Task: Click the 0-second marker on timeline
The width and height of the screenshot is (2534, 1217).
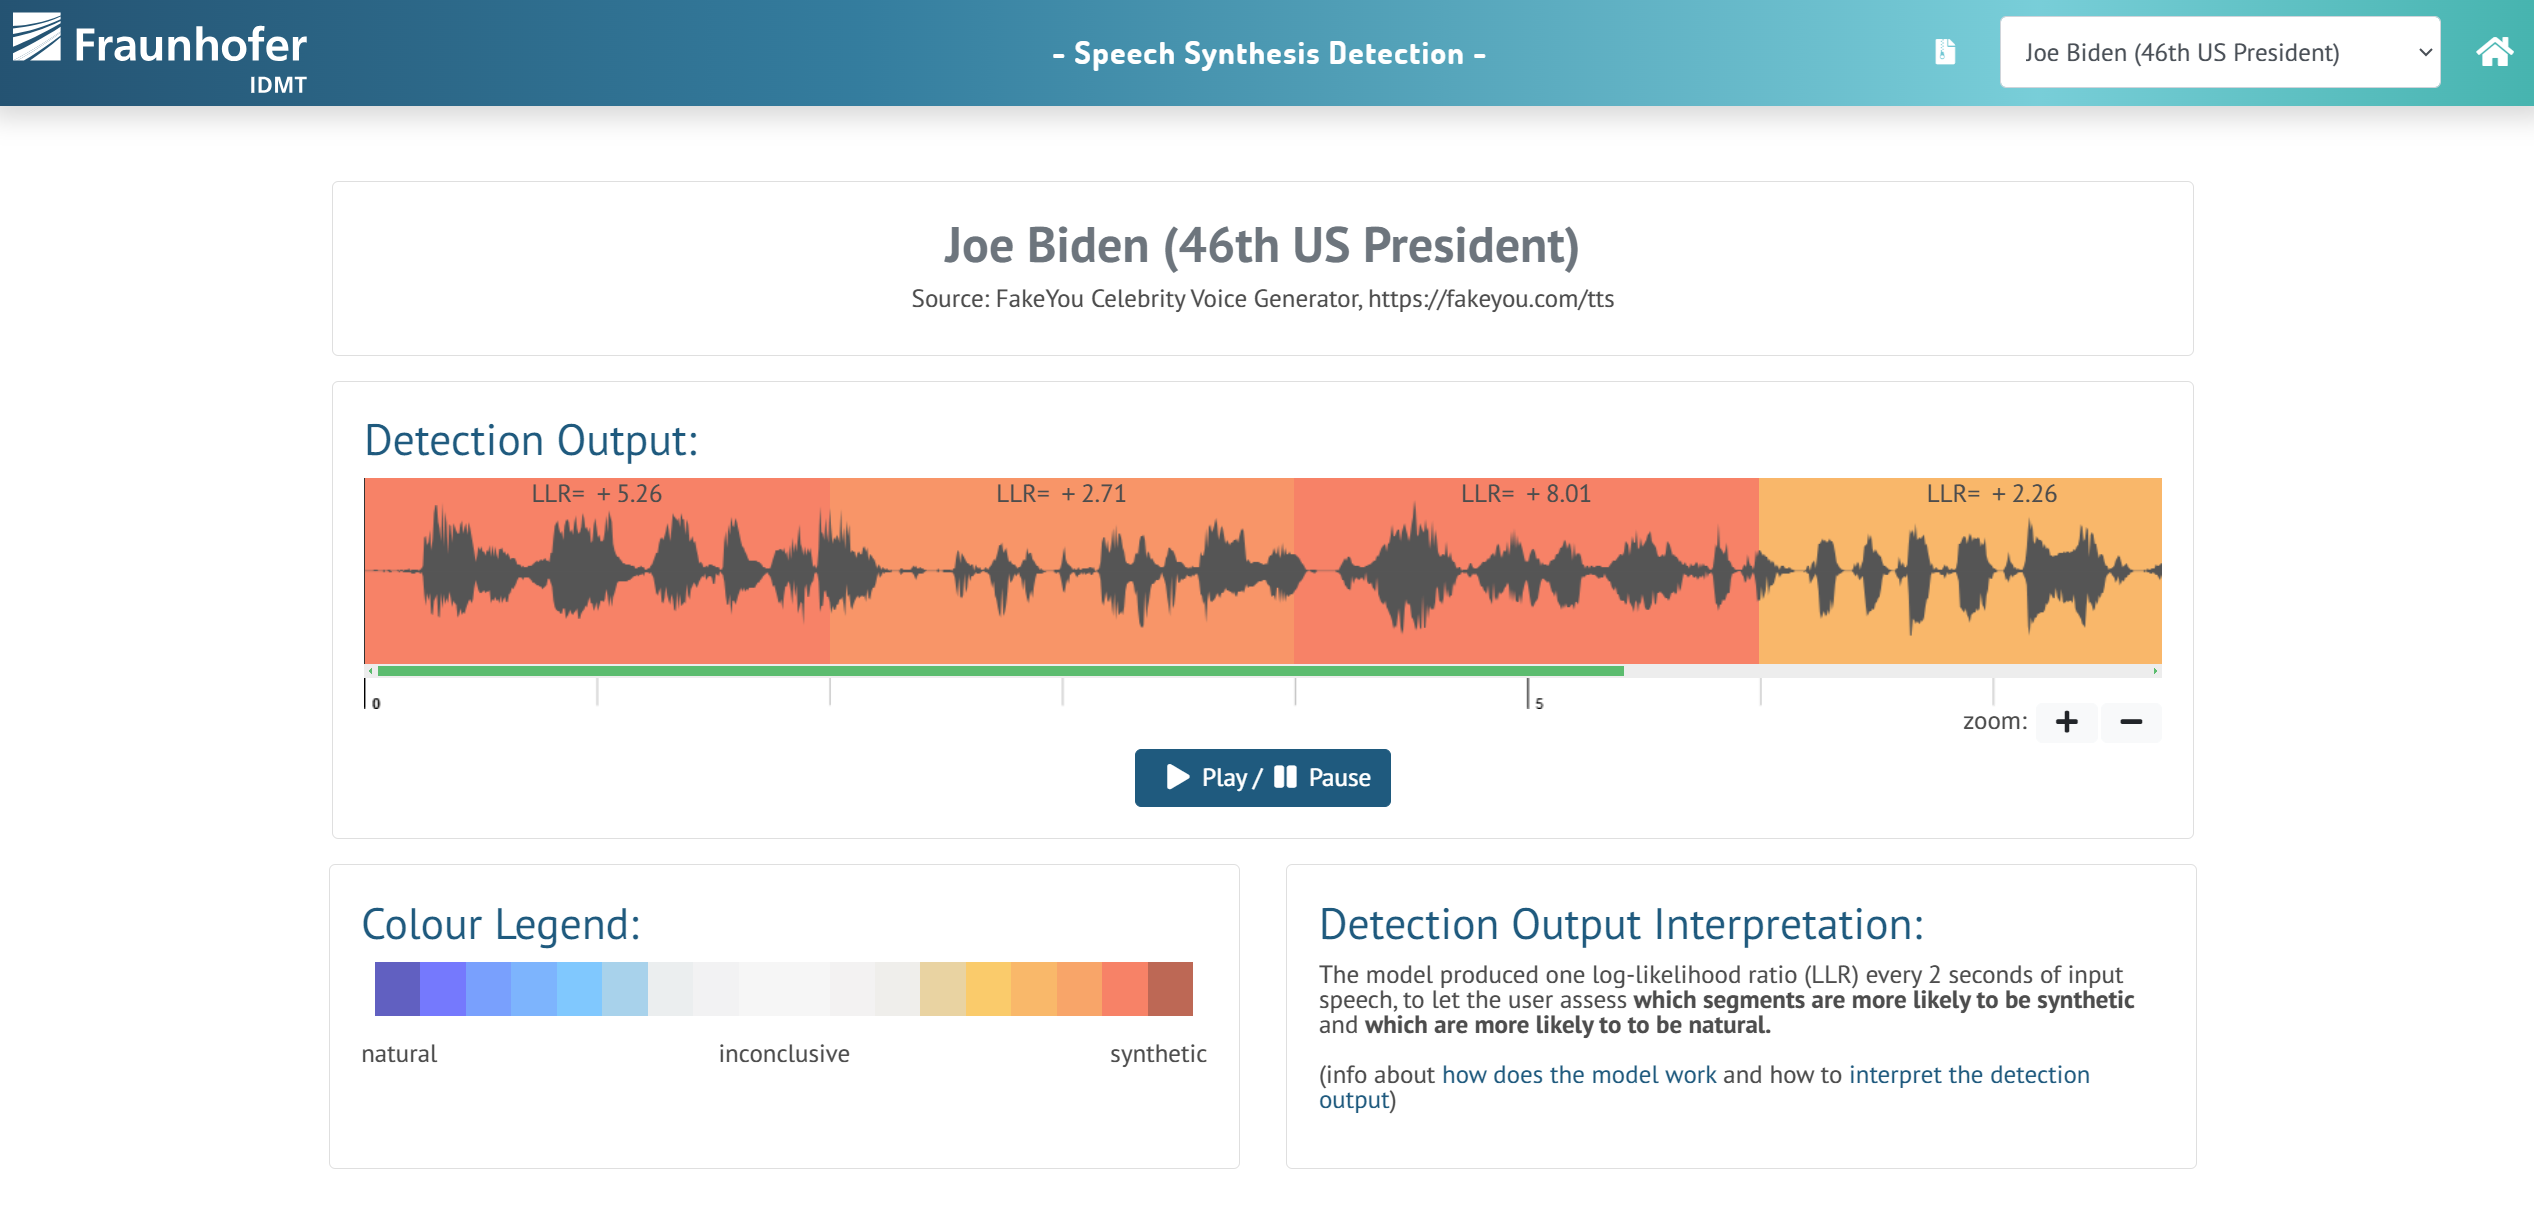Action: tap(368, 696)
